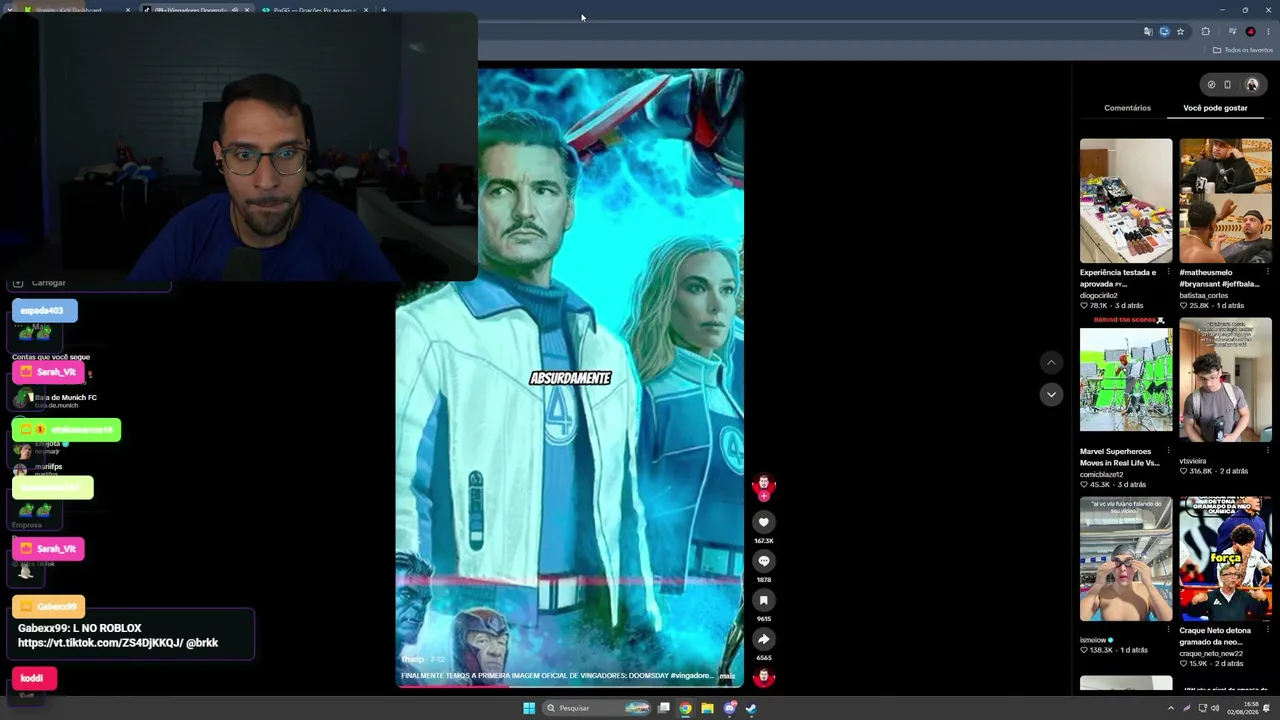Open options for the #matheusmelo video
The height and width of the screenshot is (720, 1280).
[1268, 272]
